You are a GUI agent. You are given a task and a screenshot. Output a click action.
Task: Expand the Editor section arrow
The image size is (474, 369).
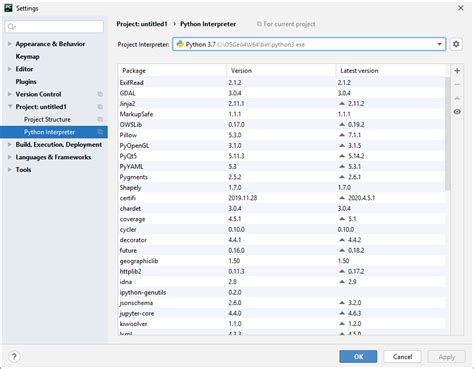tap(10, 69)
